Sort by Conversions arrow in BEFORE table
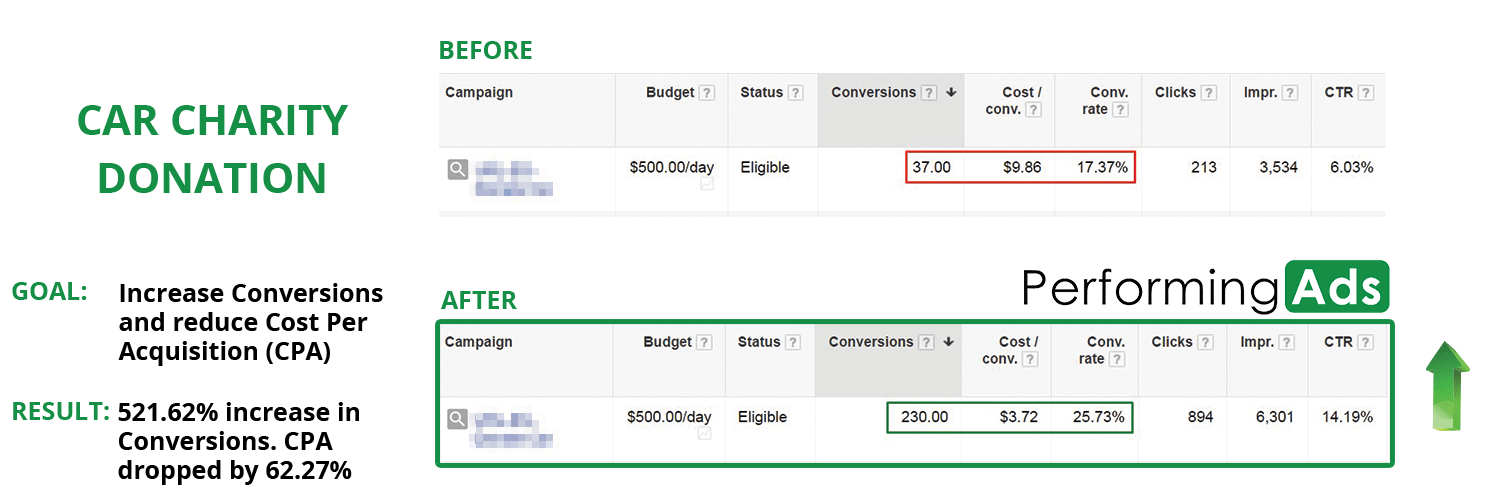Viewport: 1500px width, 500px height. click(x=950, y=93)
